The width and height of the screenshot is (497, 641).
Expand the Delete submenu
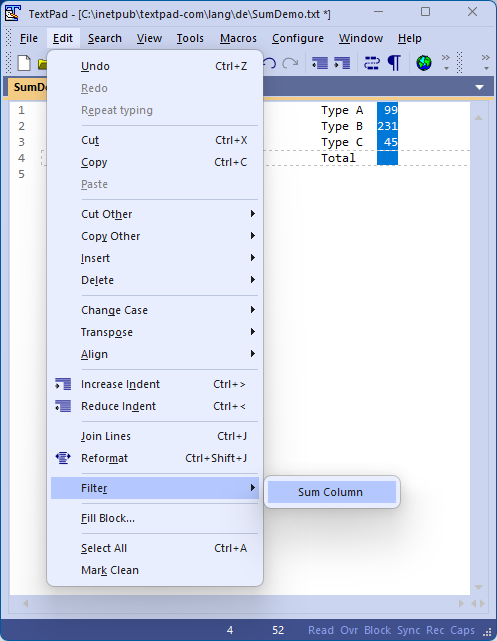click(x=155, y=280)
